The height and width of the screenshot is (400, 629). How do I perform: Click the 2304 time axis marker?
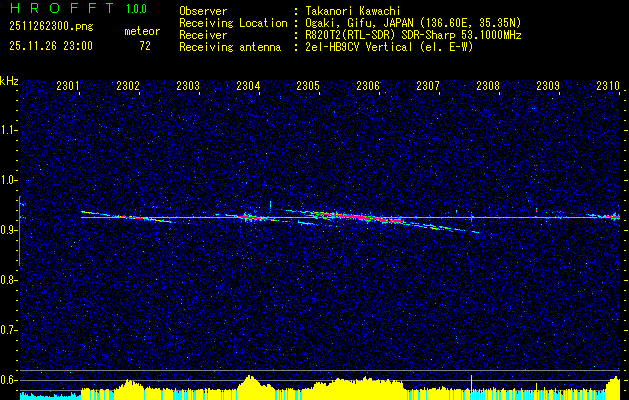coord(248,85)
